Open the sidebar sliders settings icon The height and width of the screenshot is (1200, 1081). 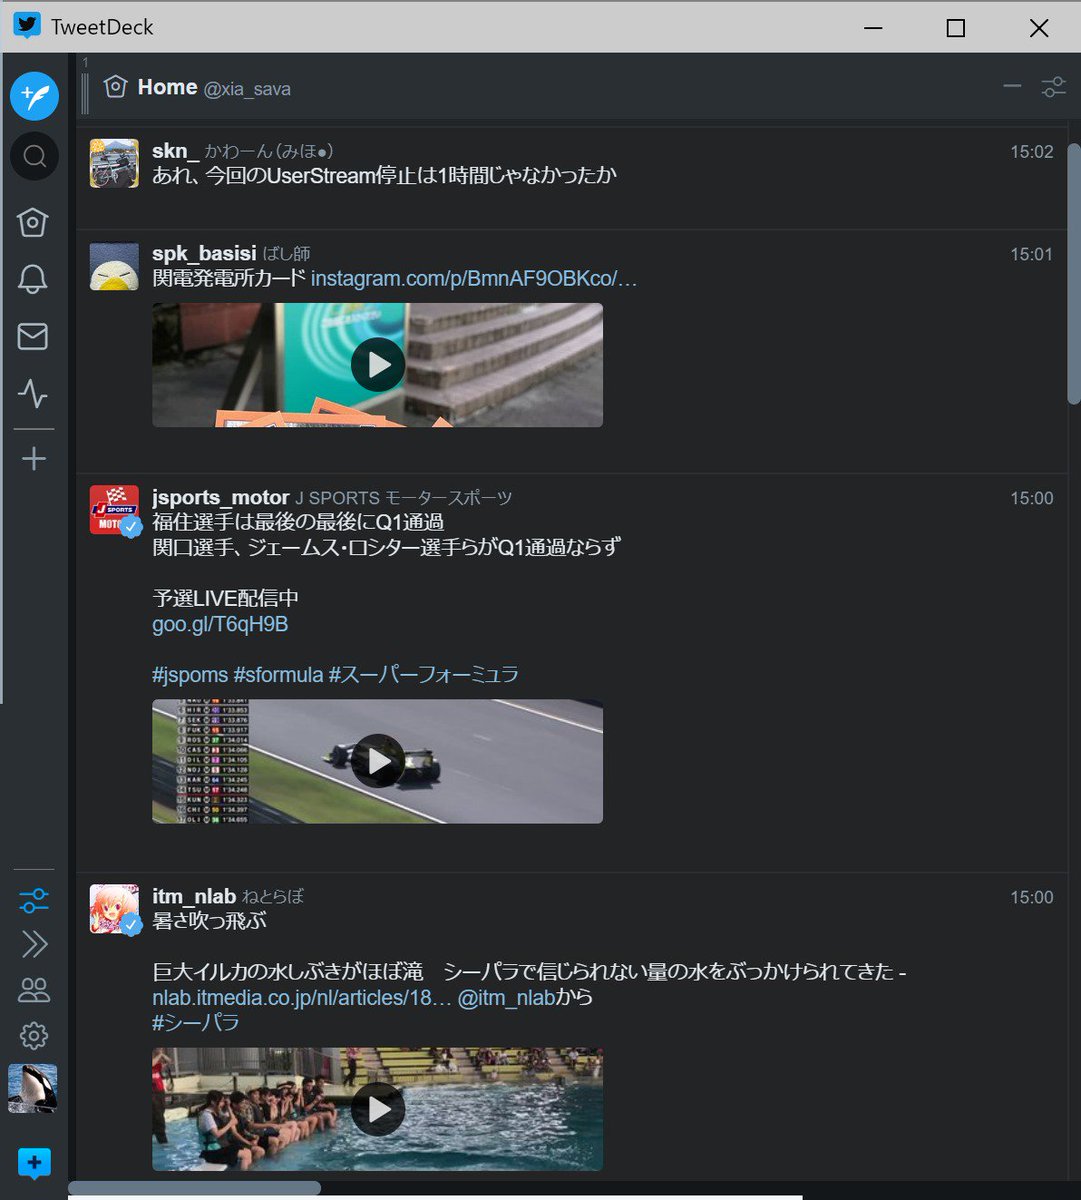point(34,899)
